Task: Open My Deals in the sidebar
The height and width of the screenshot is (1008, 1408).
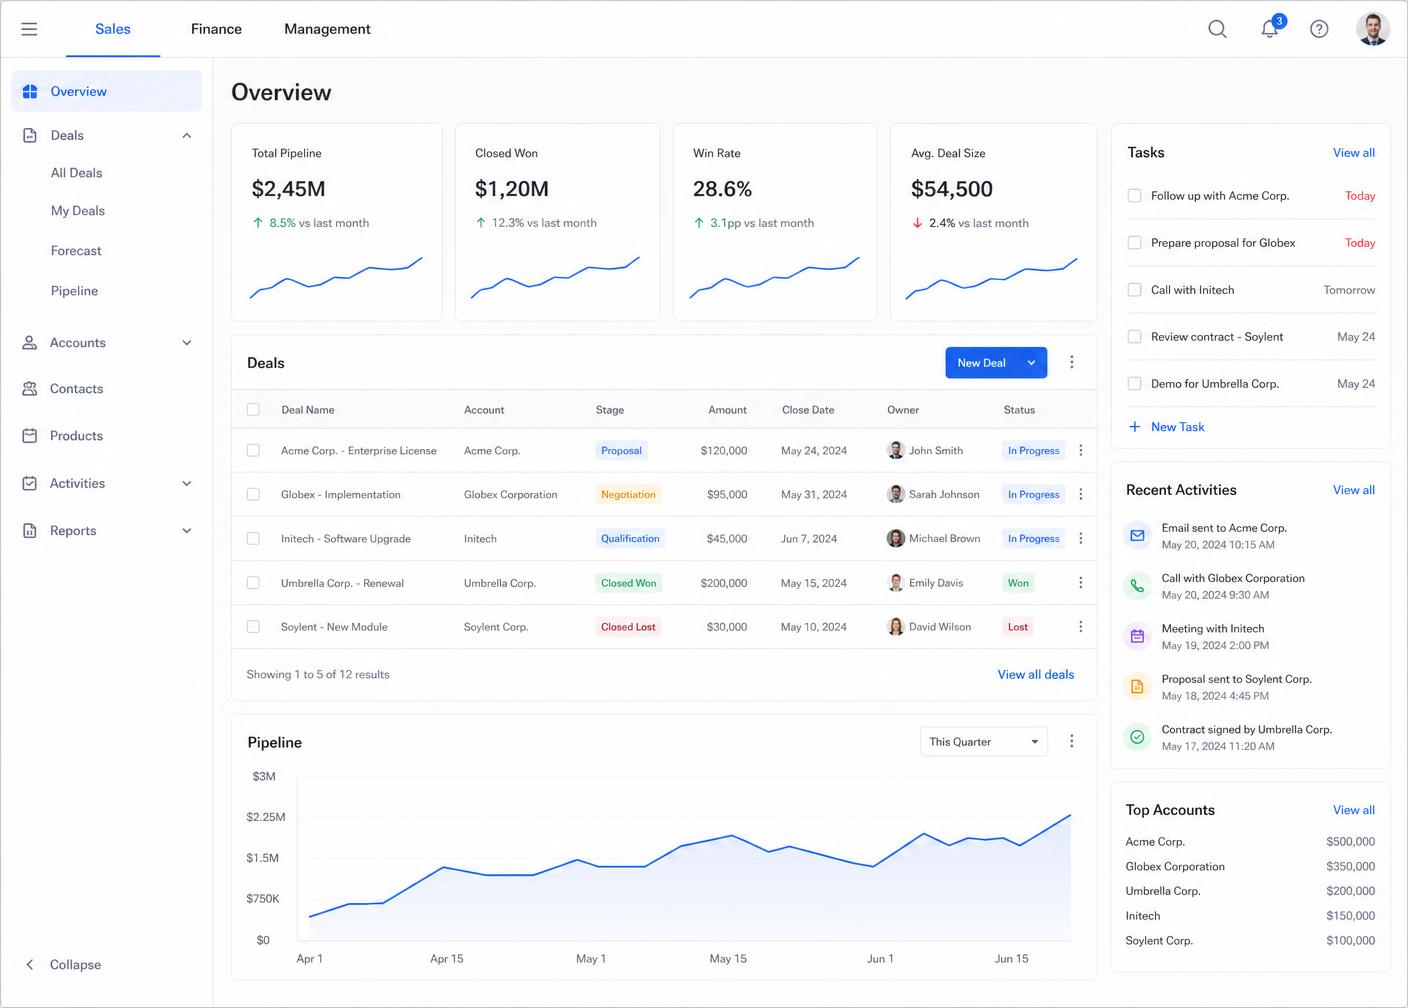Action: pyautogui.click(x=78, y=211)
